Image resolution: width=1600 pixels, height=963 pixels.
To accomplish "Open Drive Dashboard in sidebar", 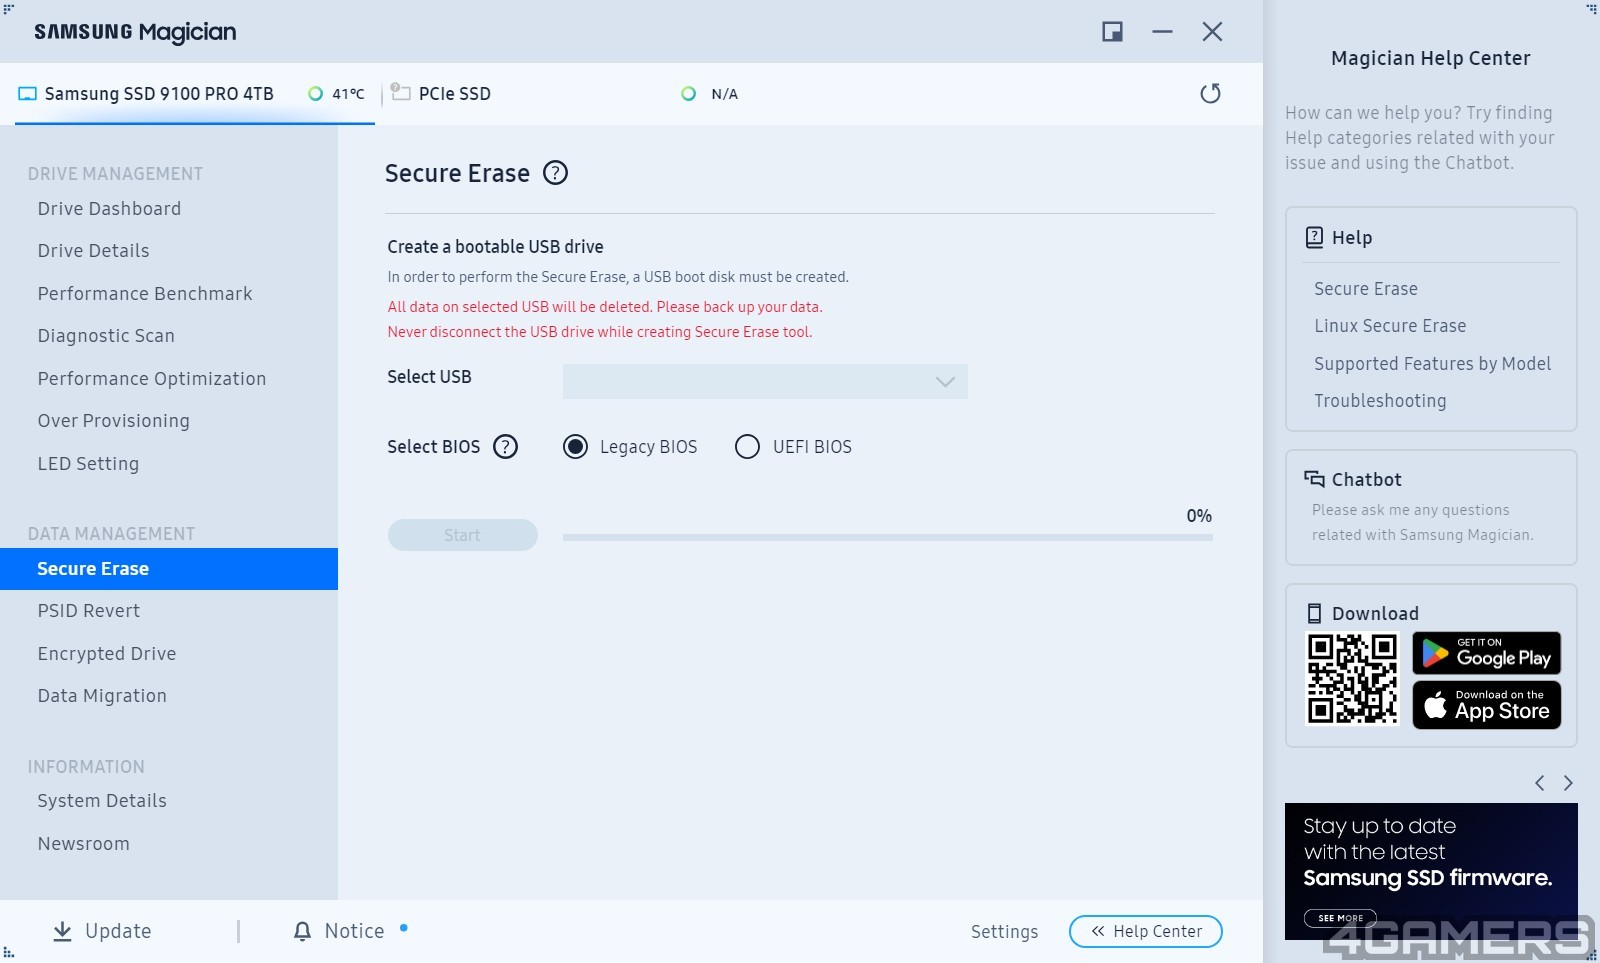I will (109, 208).
